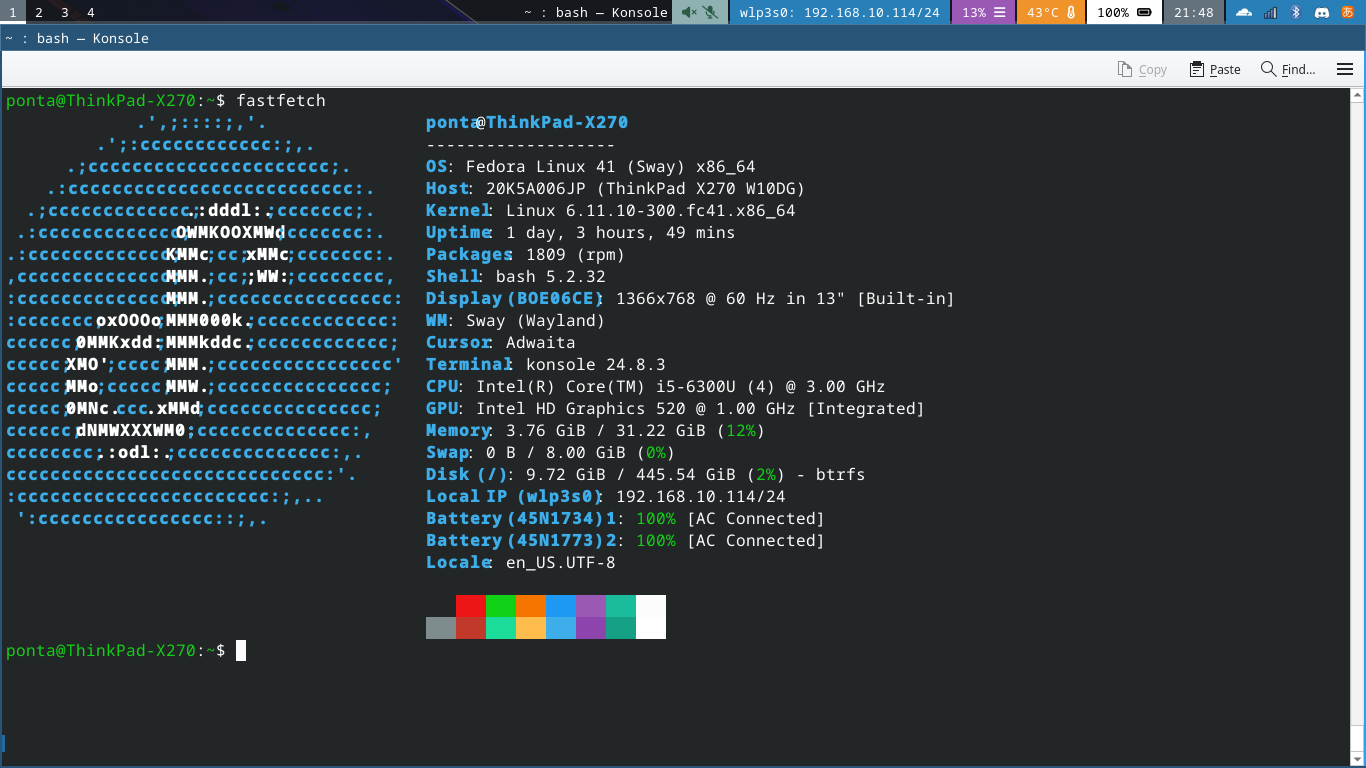Click the terminal scrollbar up arrow
1366x768 pixels.
point(1357,96)
